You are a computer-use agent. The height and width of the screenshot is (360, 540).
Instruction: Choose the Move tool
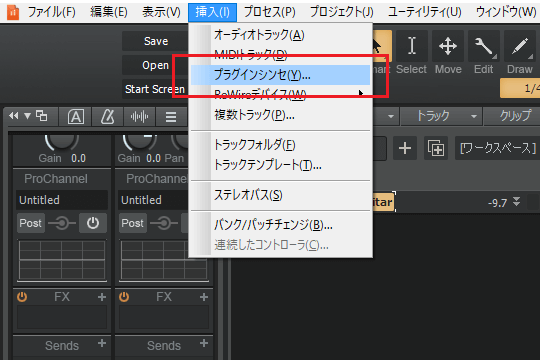click(x=448, y=53)
